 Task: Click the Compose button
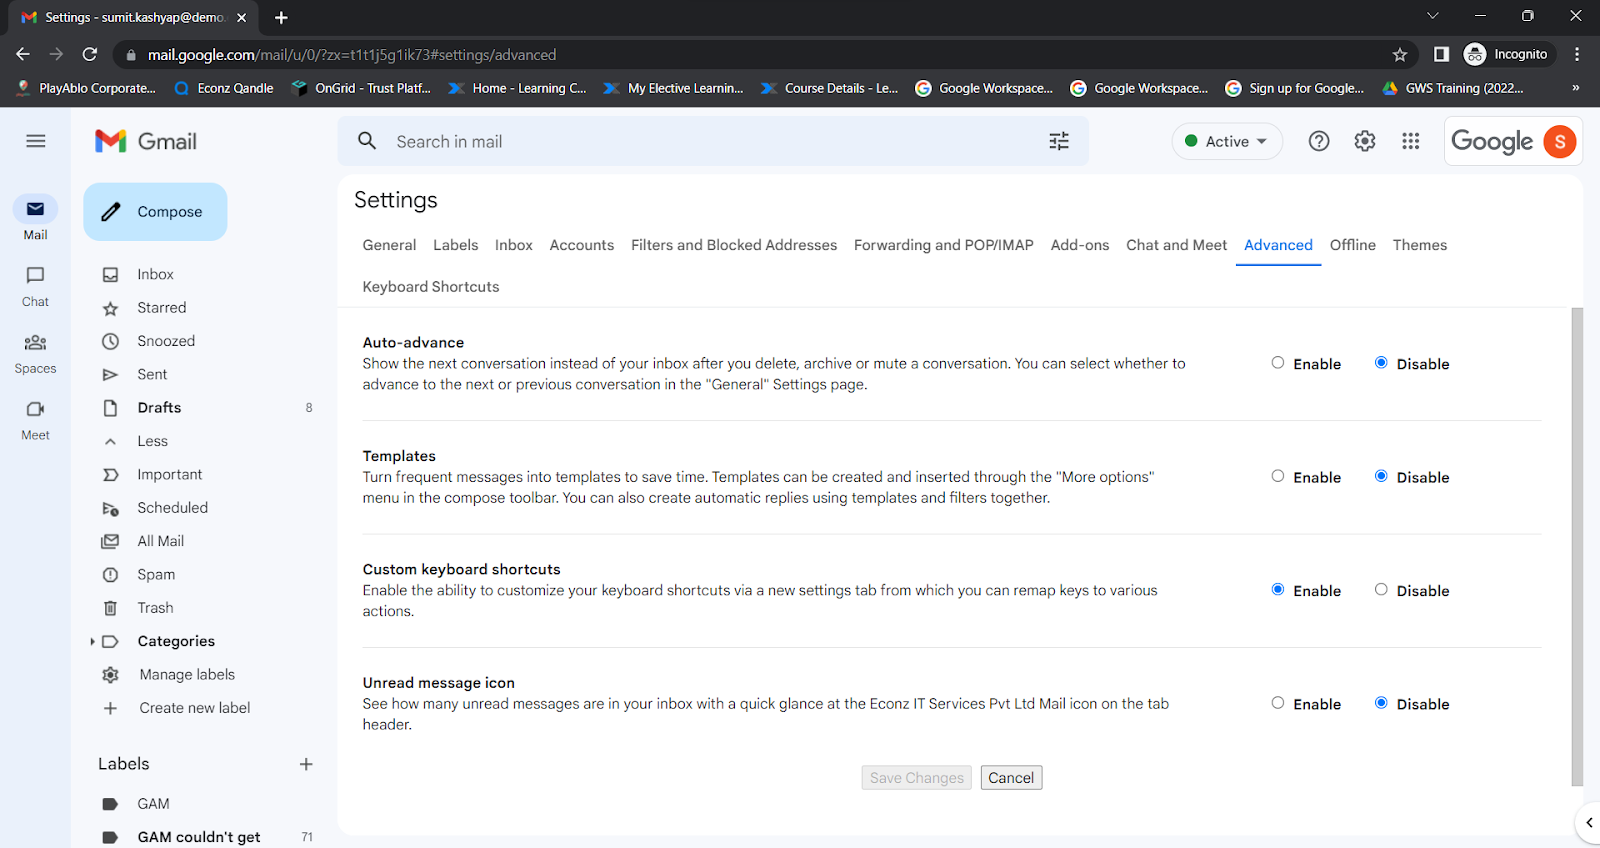(x=155, y=212)
